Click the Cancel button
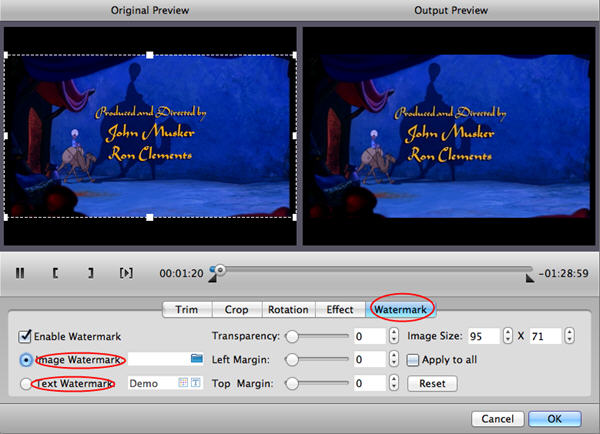The height and width of the screenshot is (434, 600). (x=497, y=419)
